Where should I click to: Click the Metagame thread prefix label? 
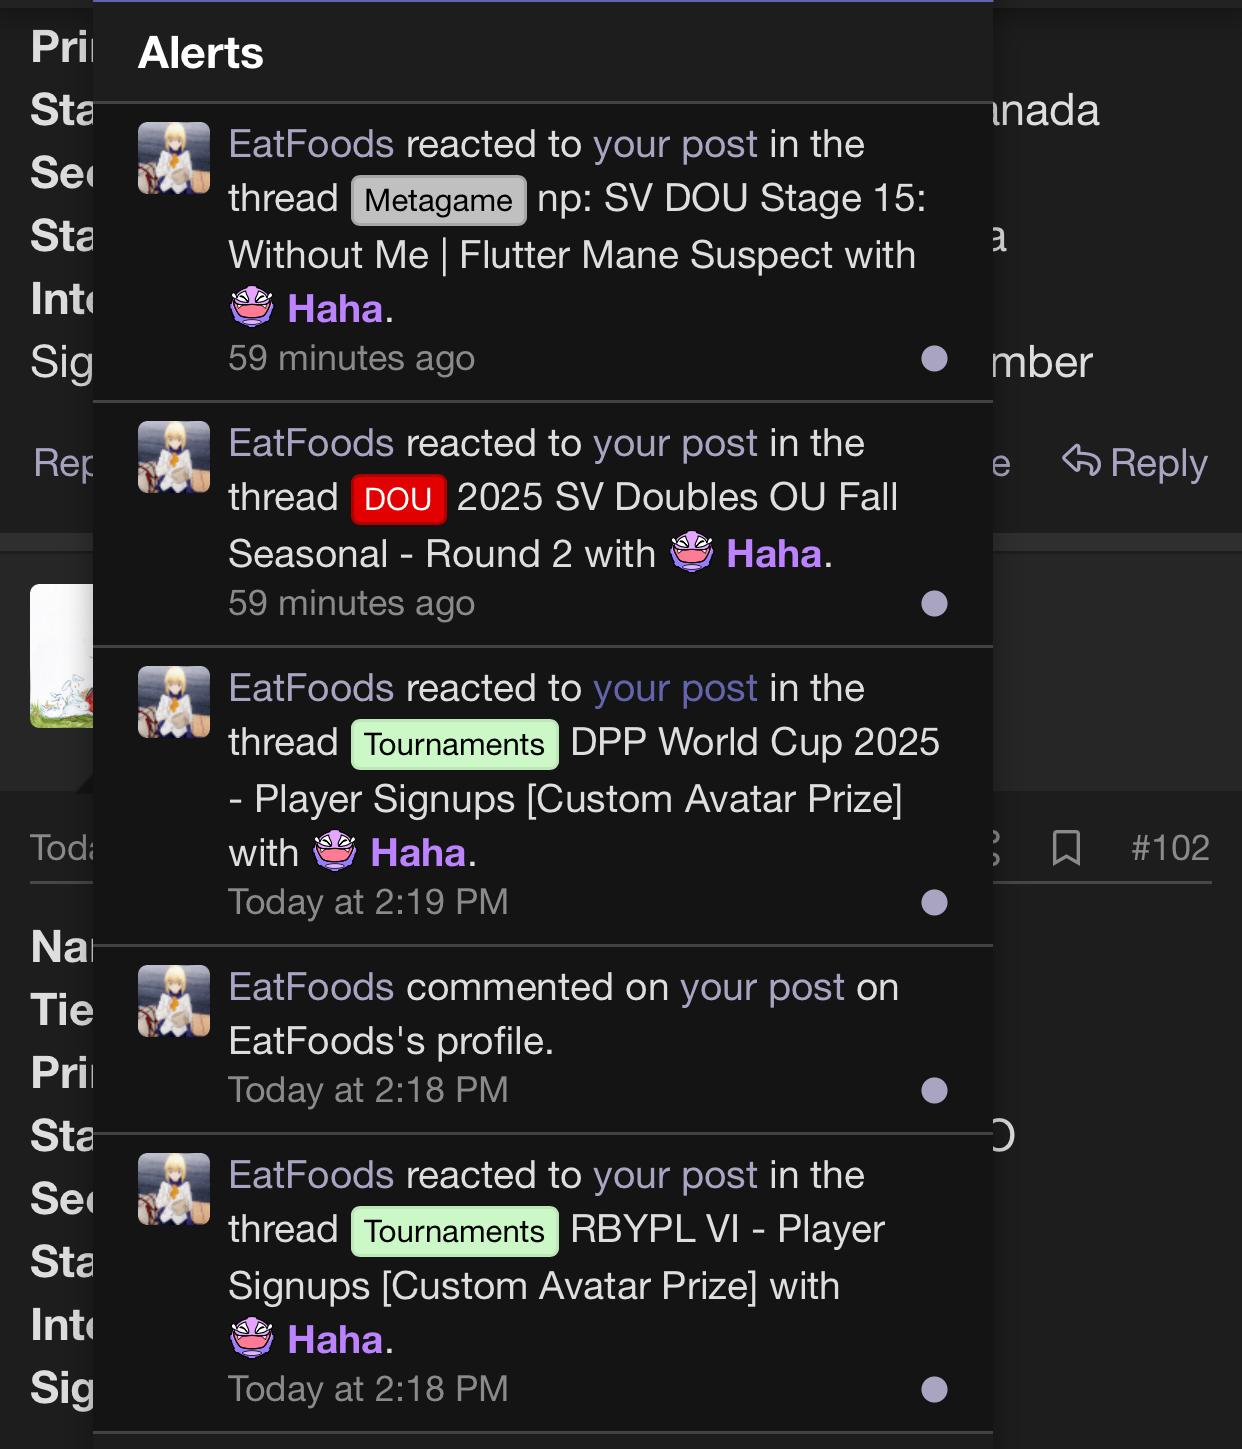439,200
